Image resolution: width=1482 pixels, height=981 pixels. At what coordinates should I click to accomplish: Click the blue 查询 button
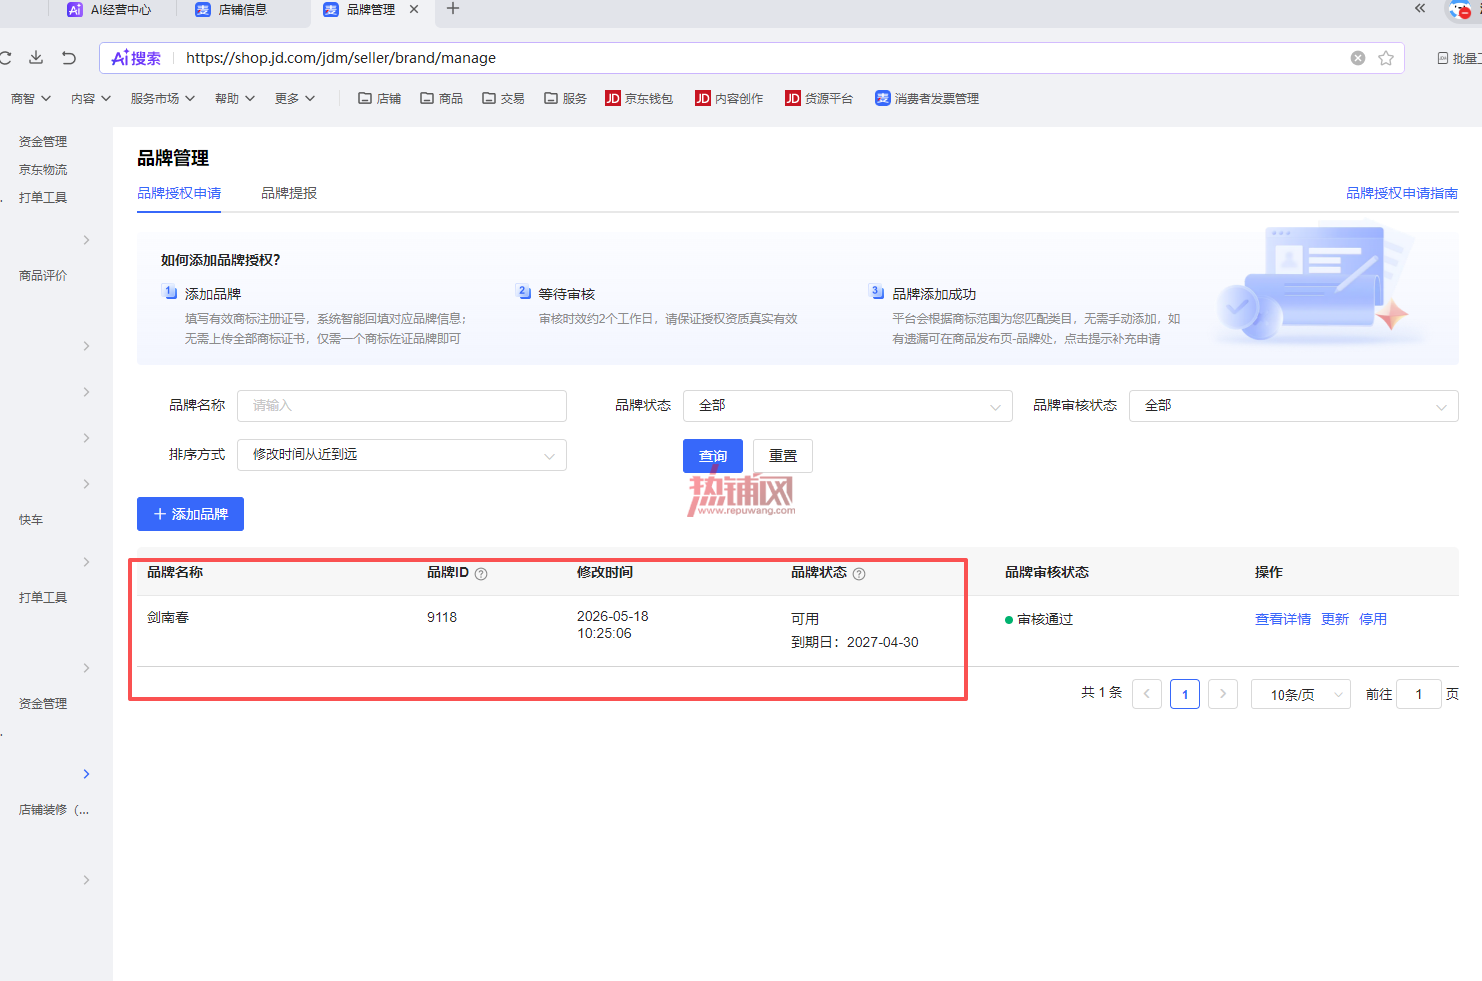tap(713, 456)
